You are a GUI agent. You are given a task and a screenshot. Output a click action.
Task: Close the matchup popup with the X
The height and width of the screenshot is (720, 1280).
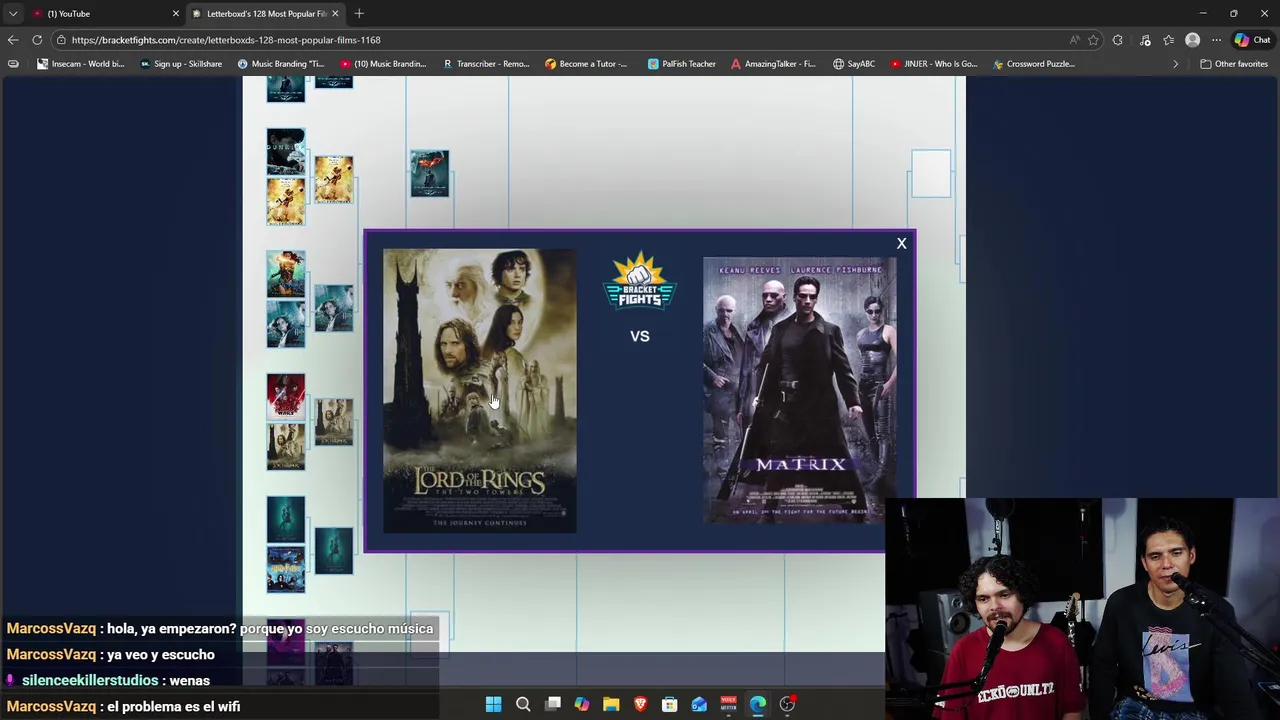[x=901, y=244]
